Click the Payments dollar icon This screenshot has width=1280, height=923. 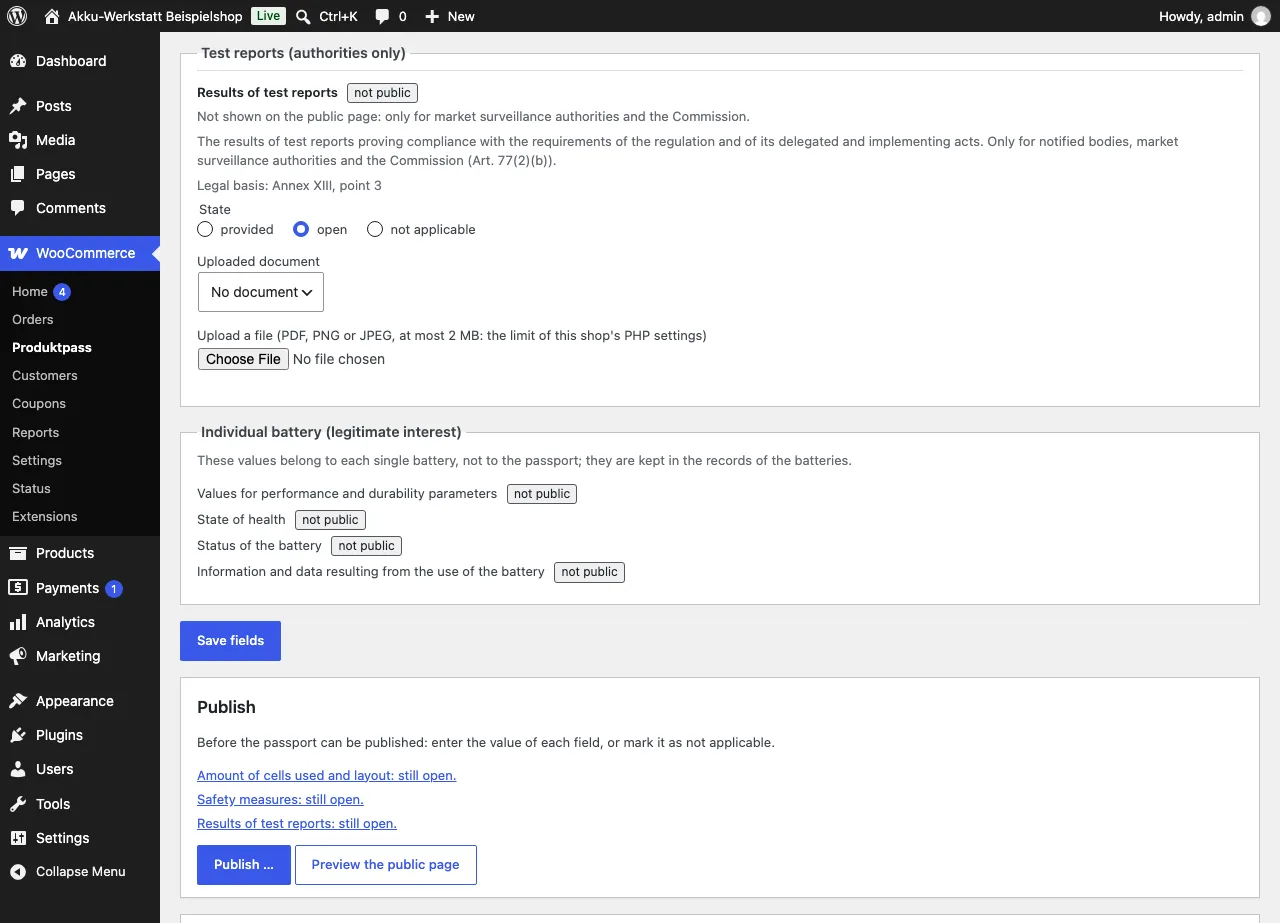point(18,588)
